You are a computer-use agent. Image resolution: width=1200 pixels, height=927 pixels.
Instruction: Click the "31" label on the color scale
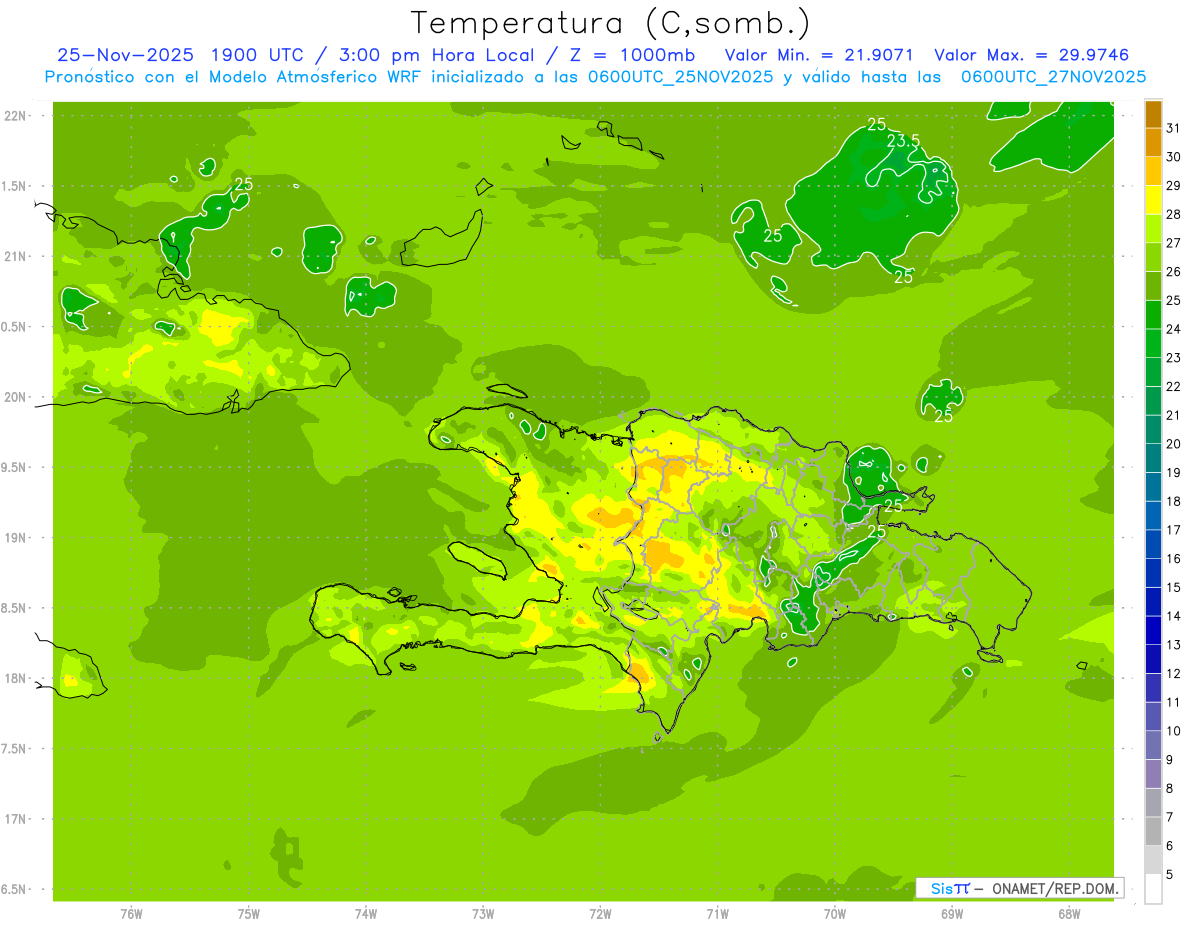(x=1174, y=127)
